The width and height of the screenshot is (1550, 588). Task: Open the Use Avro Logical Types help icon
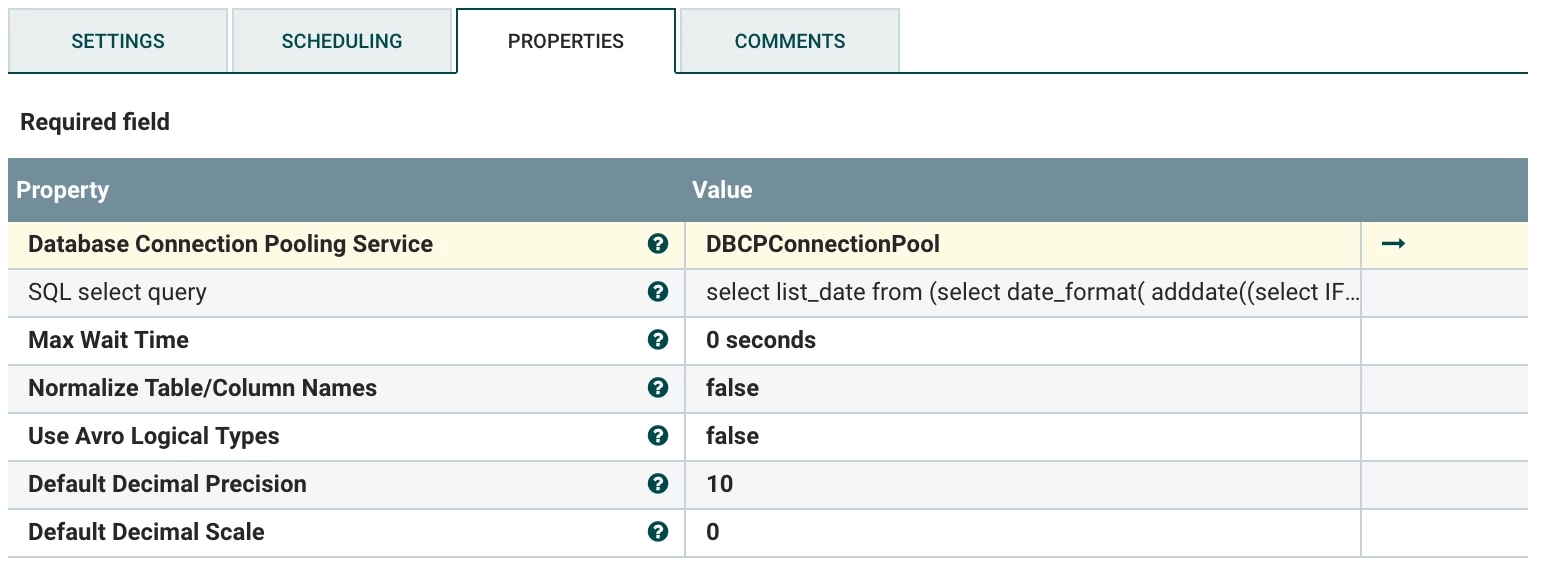tap(657, 436)
